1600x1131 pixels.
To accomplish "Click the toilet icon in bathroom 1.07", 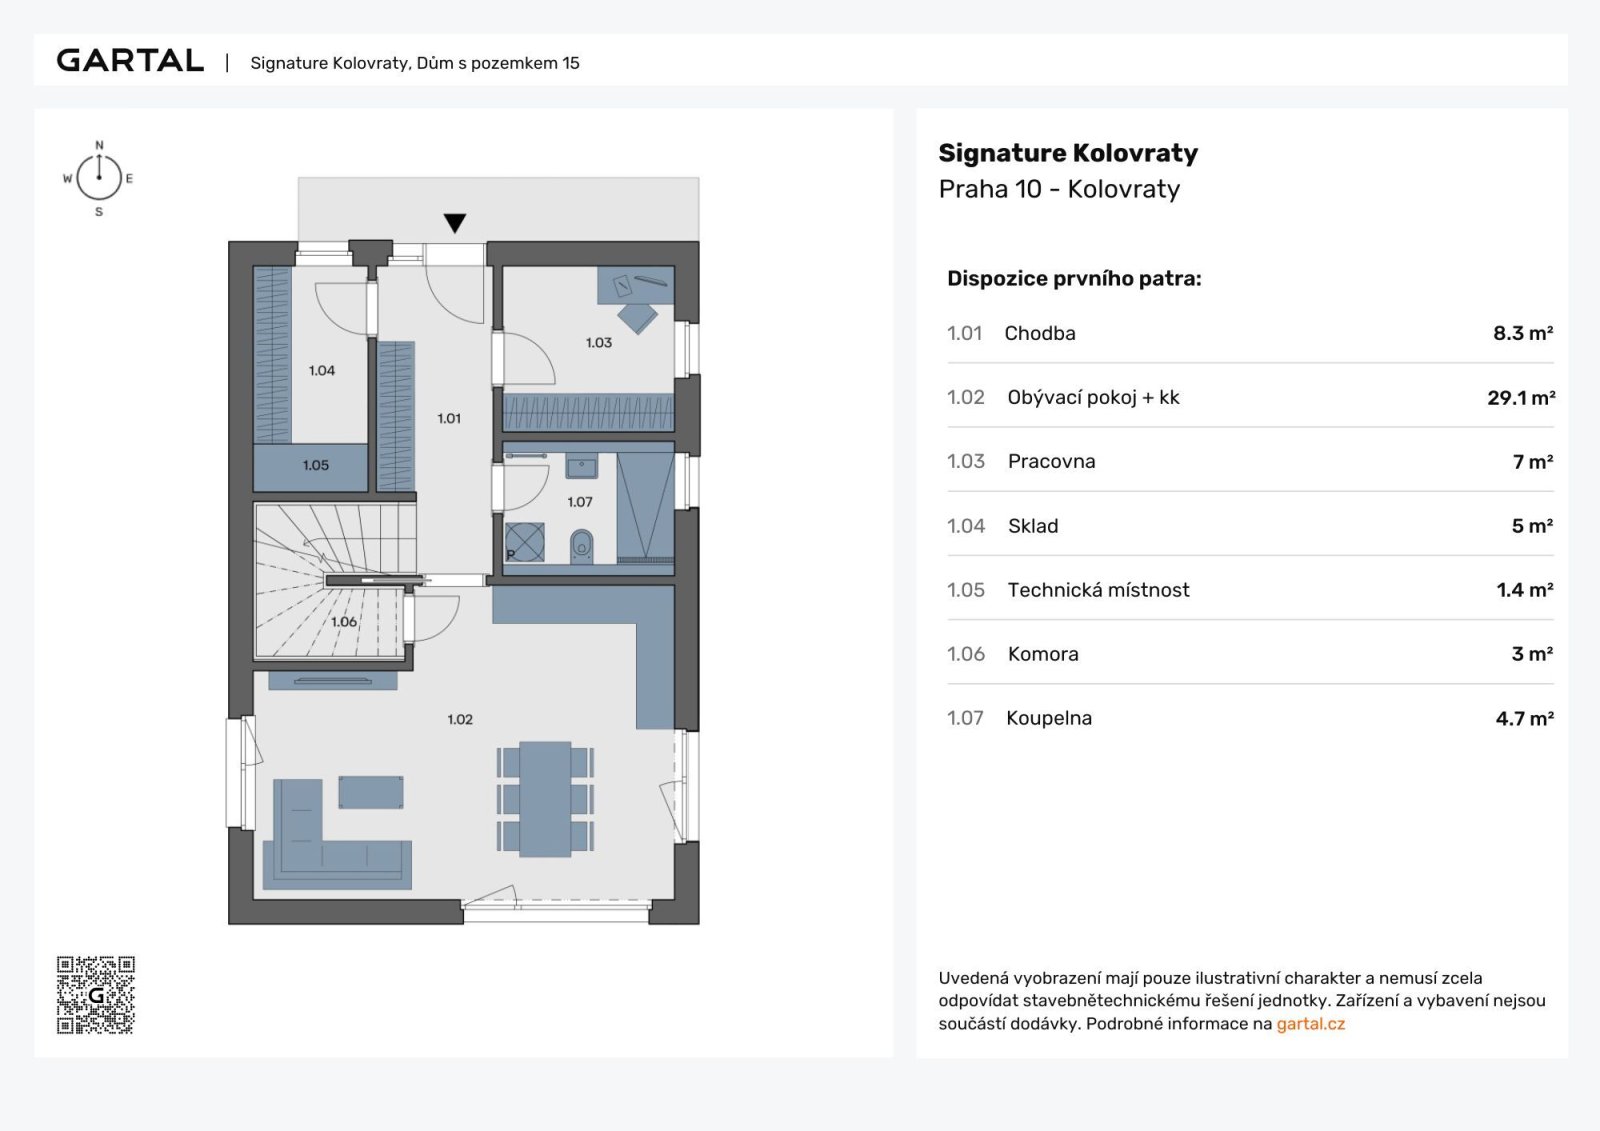I will click(581, 546).
